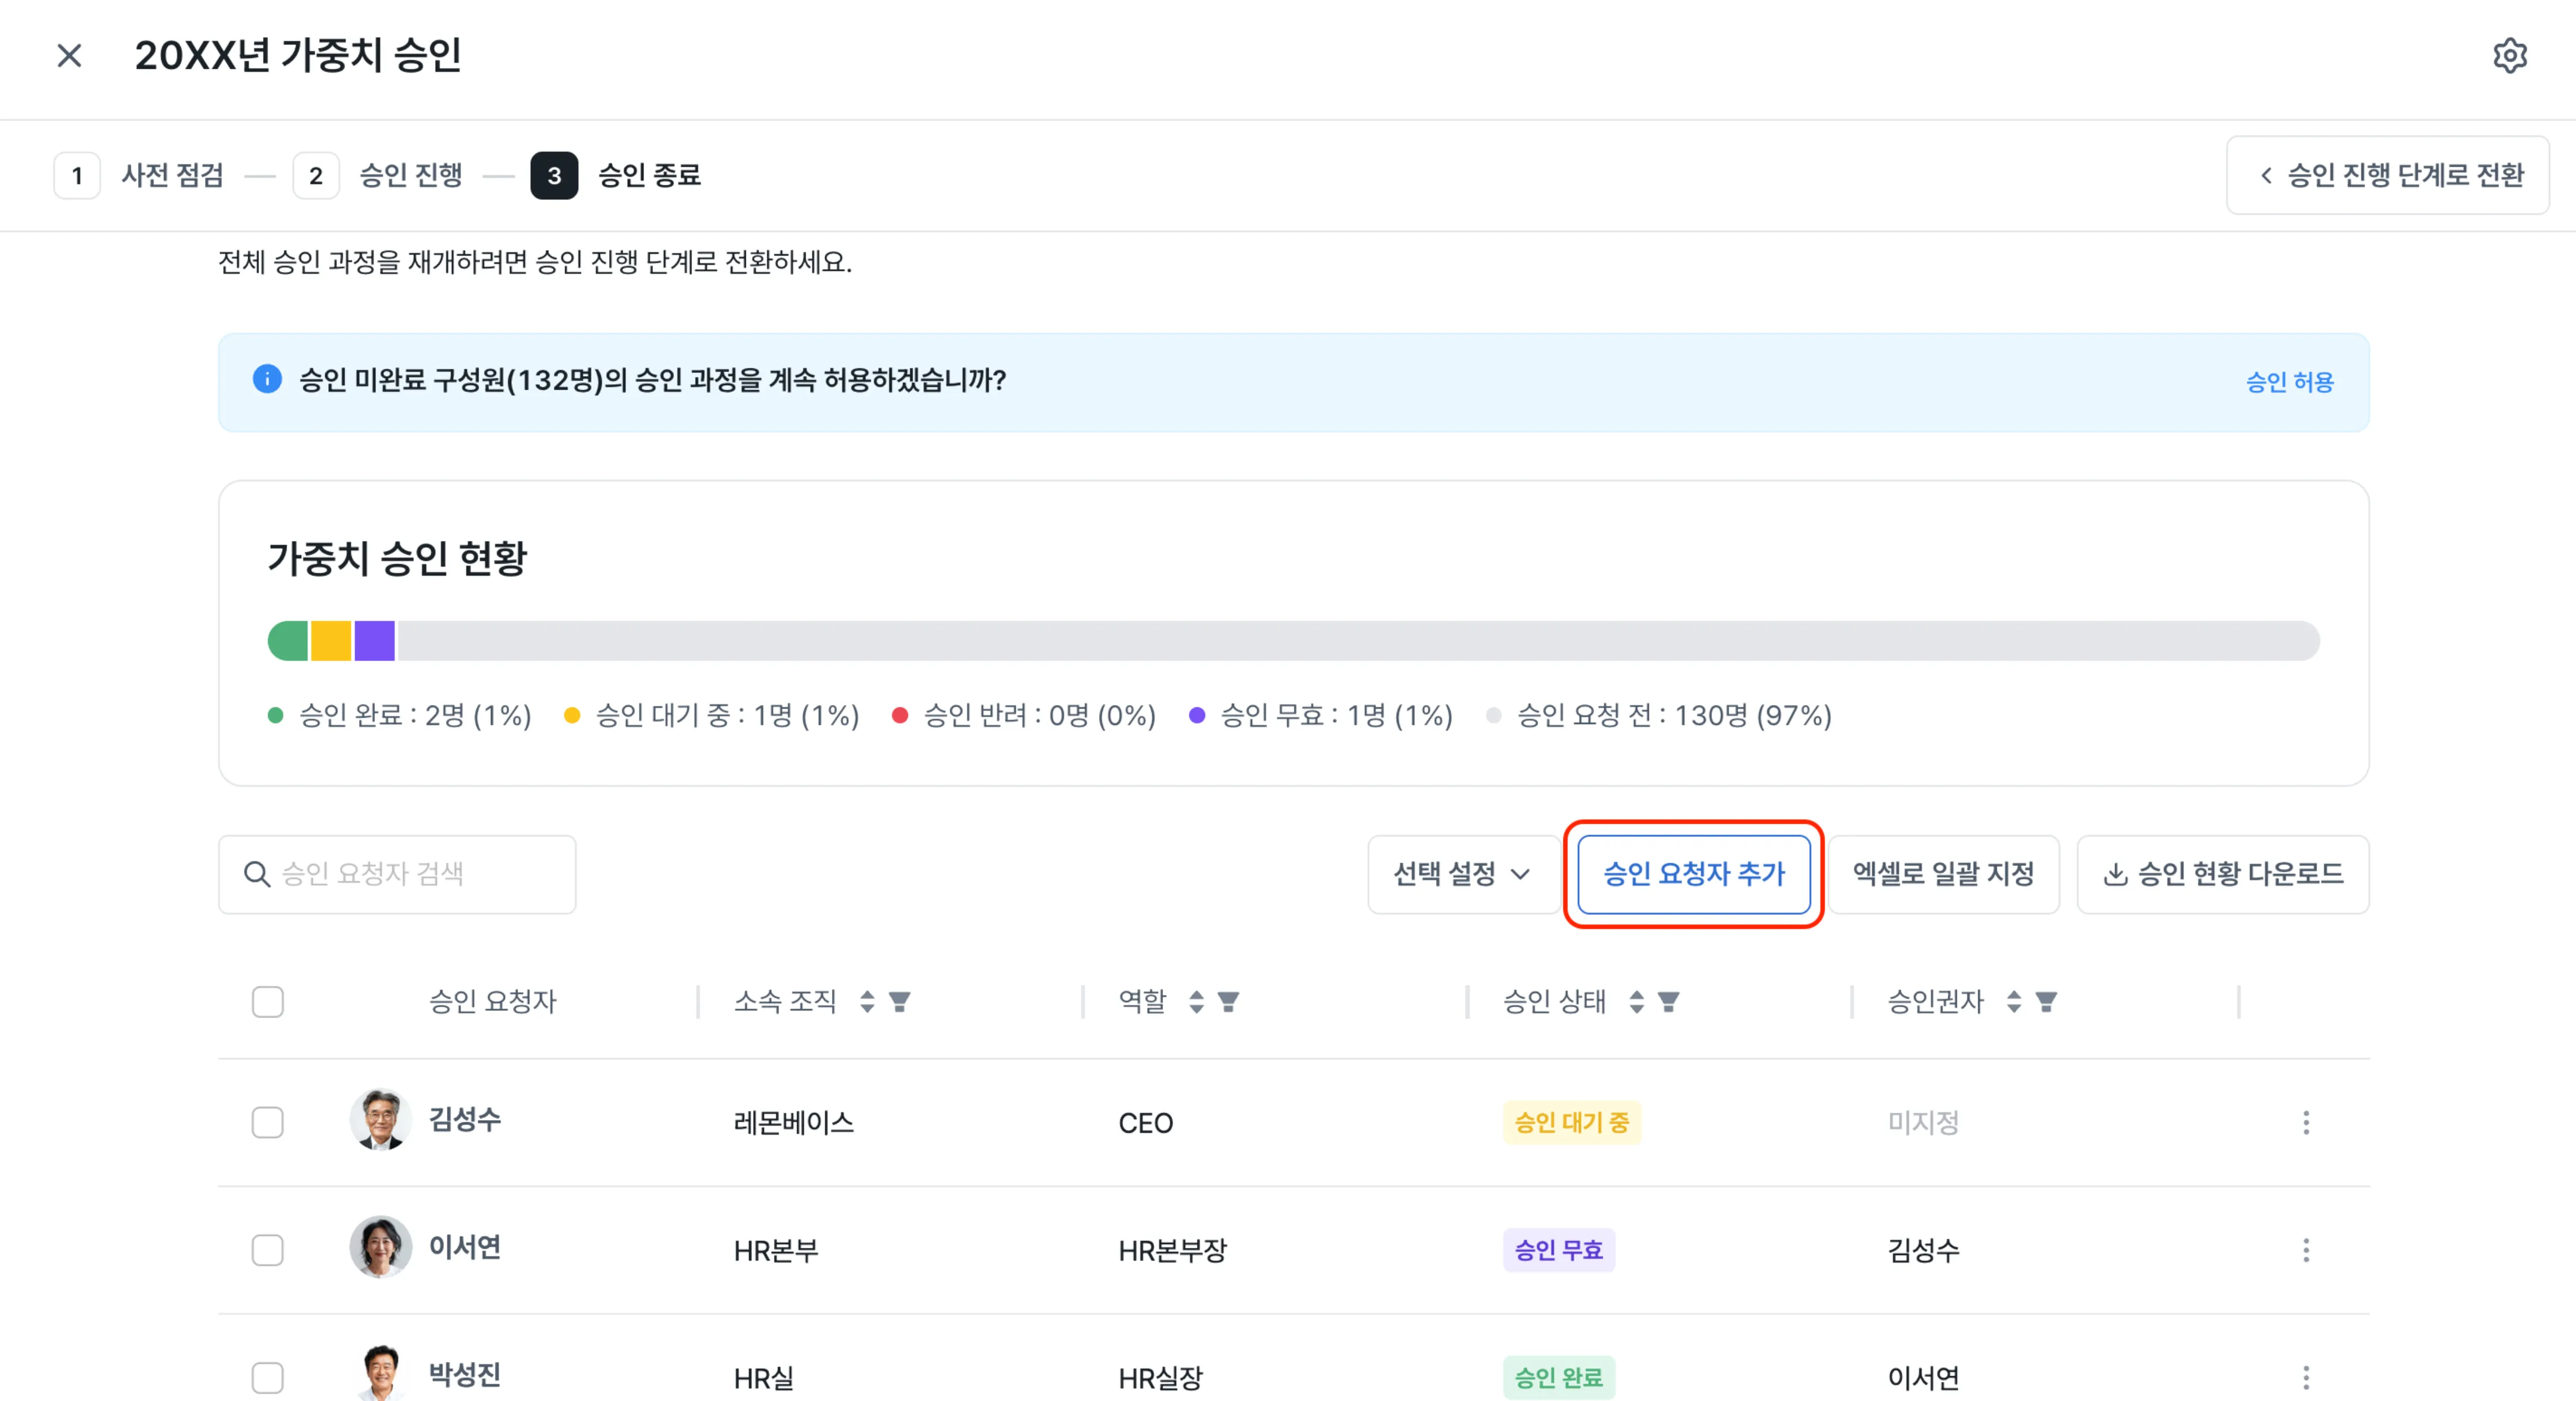Download via 승인 현황 다운로드 button
2576x1401 pixels.
(2223, 875)
